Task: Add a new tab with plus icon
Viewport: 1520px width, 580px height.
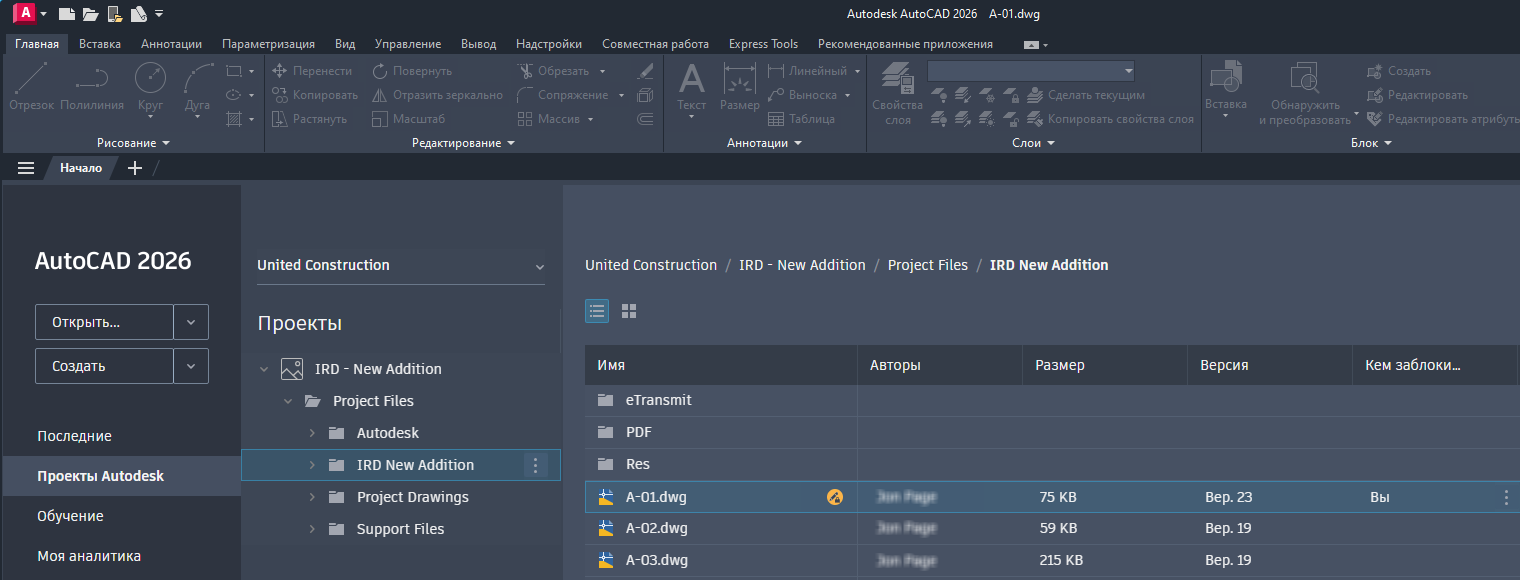Action: (x=135, y=168)
